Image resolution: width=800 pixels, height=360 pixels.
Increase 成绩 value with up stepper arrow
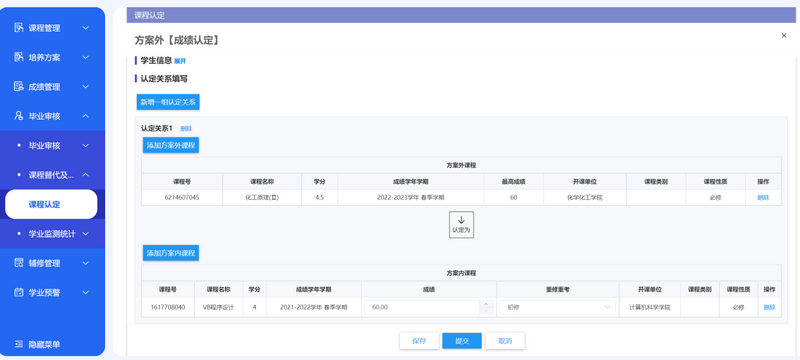pos(486,304)
